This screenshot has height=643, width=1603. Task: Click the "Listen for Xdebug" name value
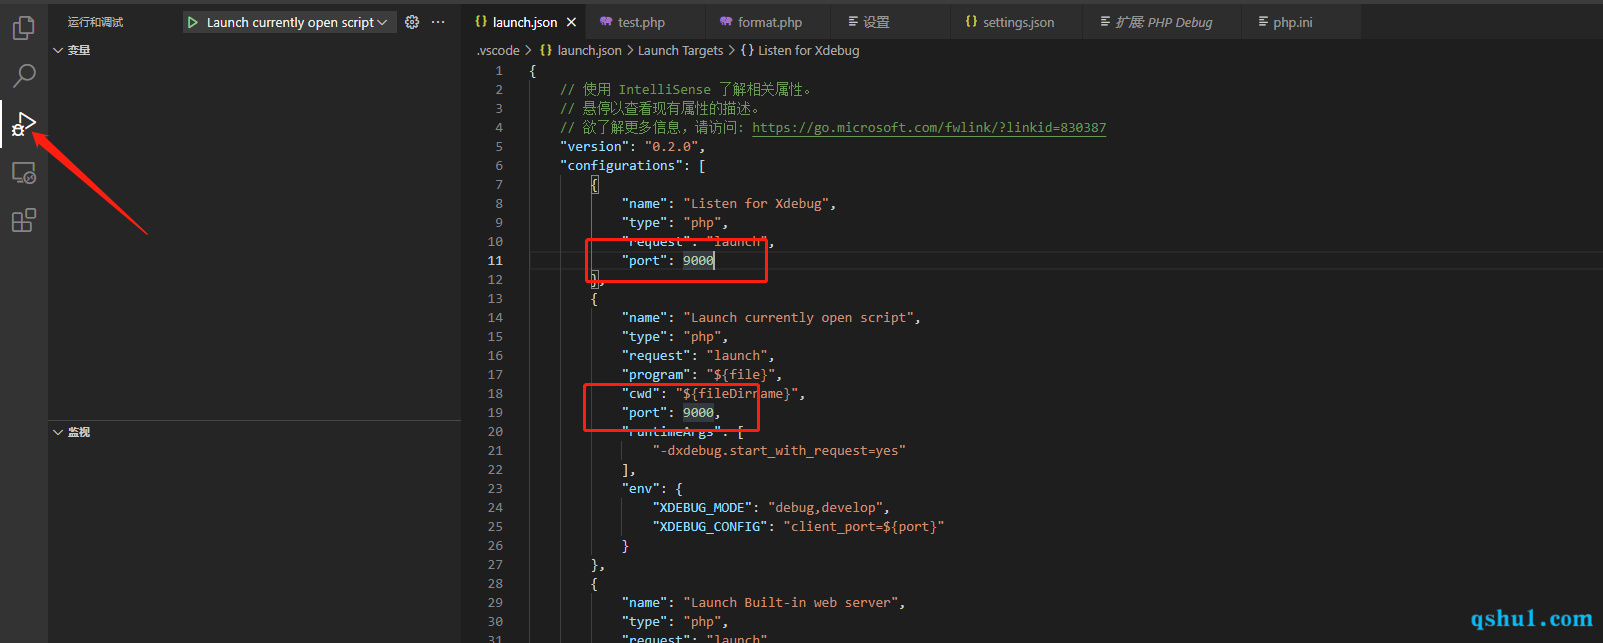tap(756, 204)
